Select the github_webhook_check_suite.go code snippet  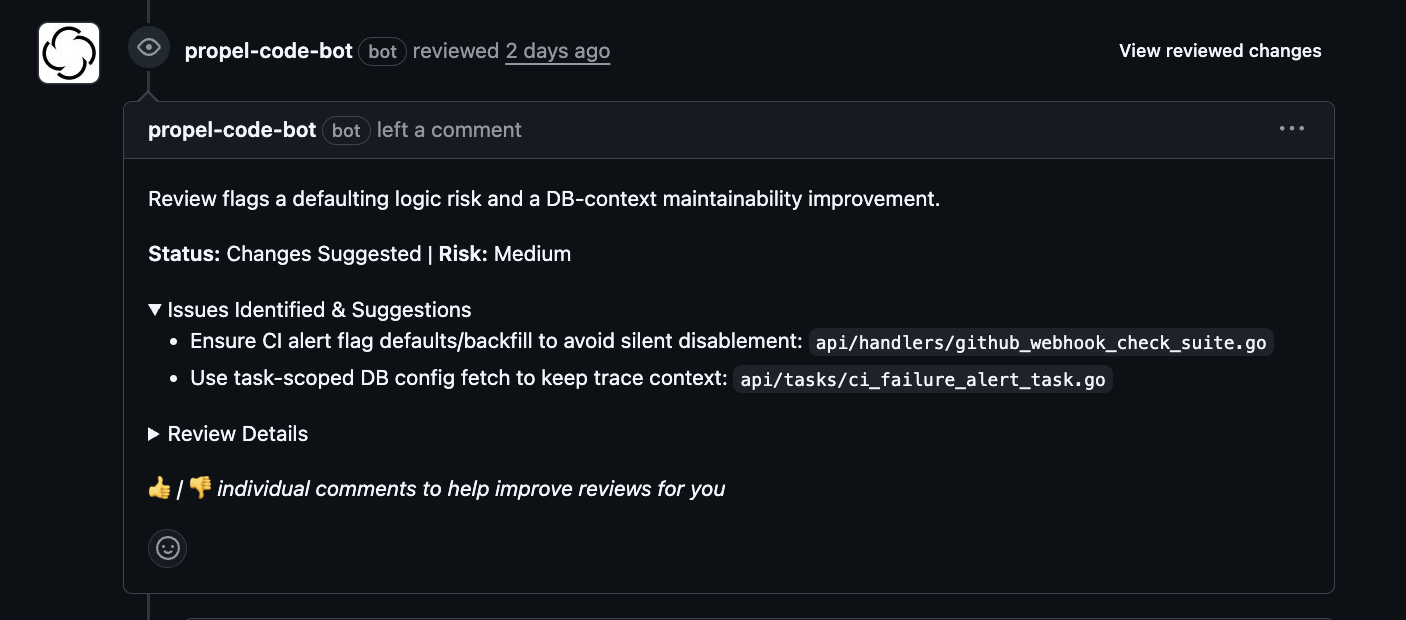1041,342
